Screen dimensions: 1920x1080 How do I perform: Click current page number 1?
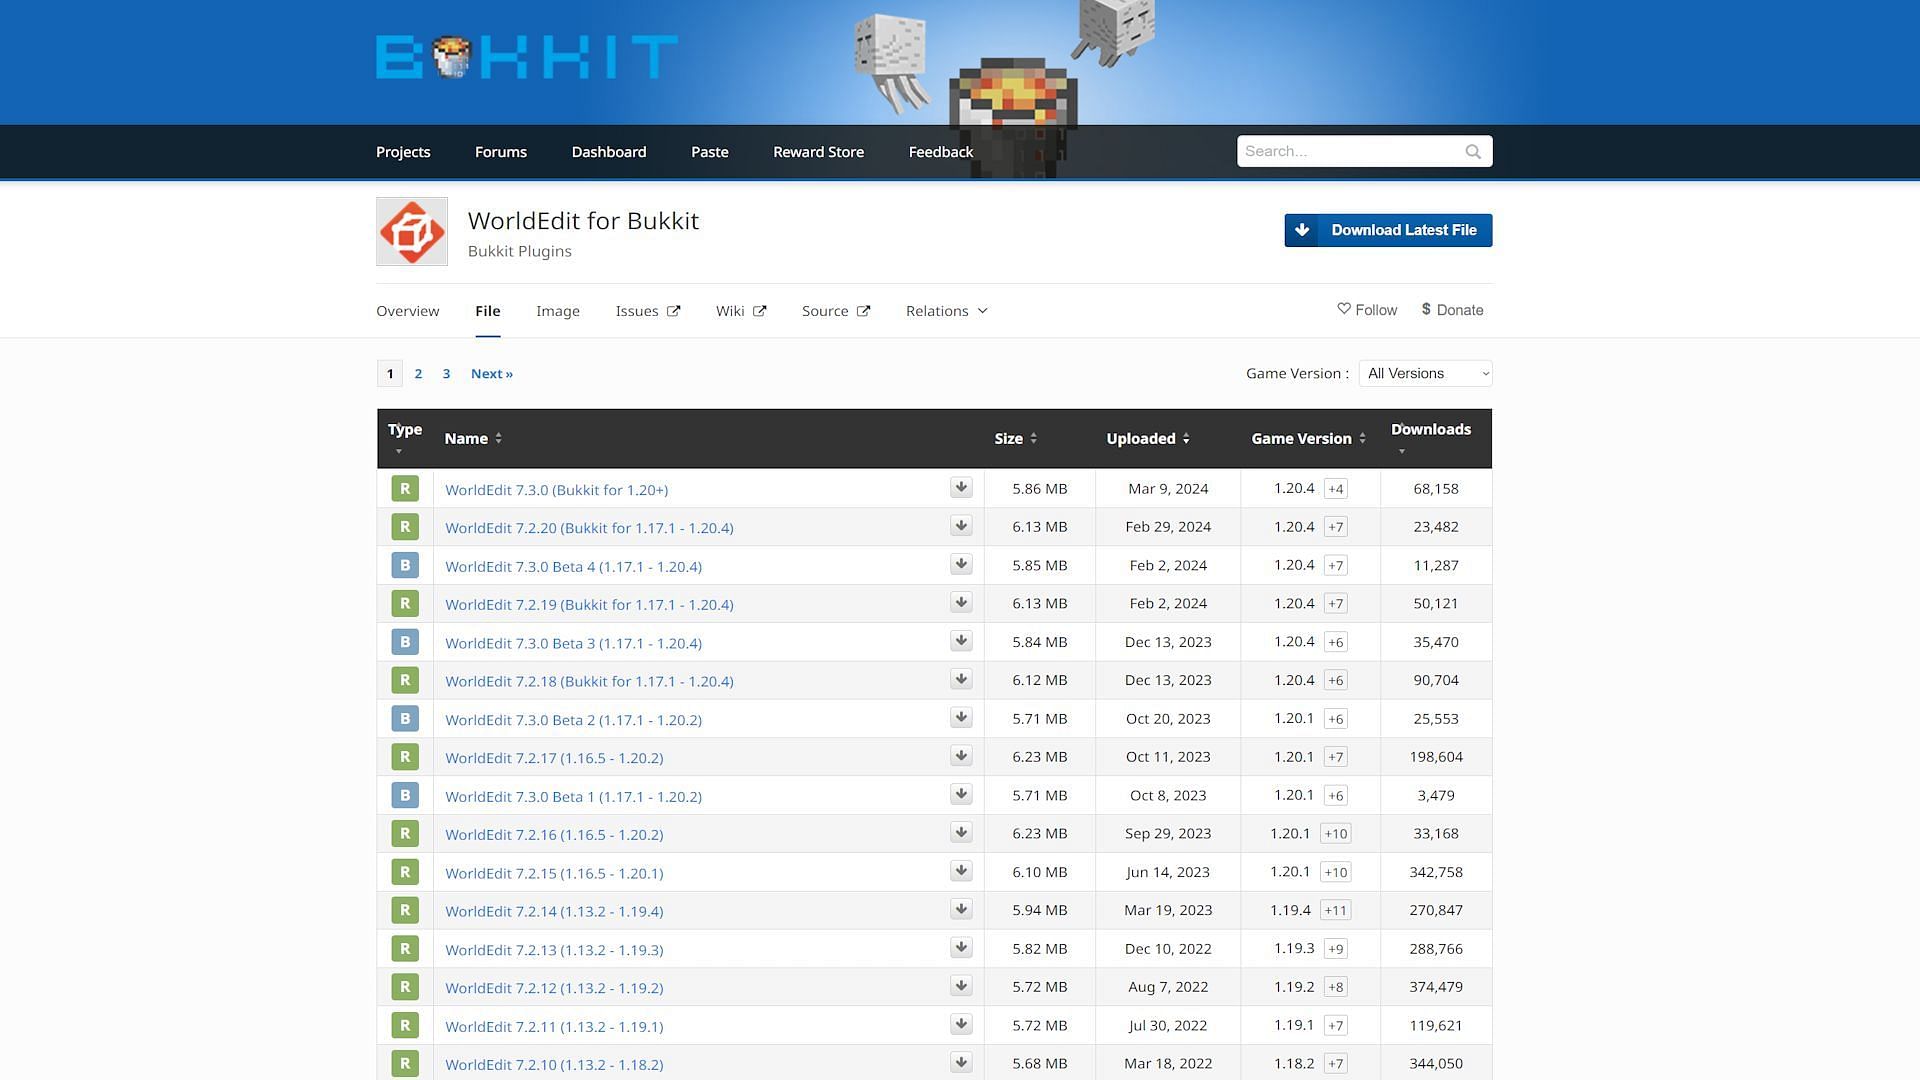tap(390, 374)
